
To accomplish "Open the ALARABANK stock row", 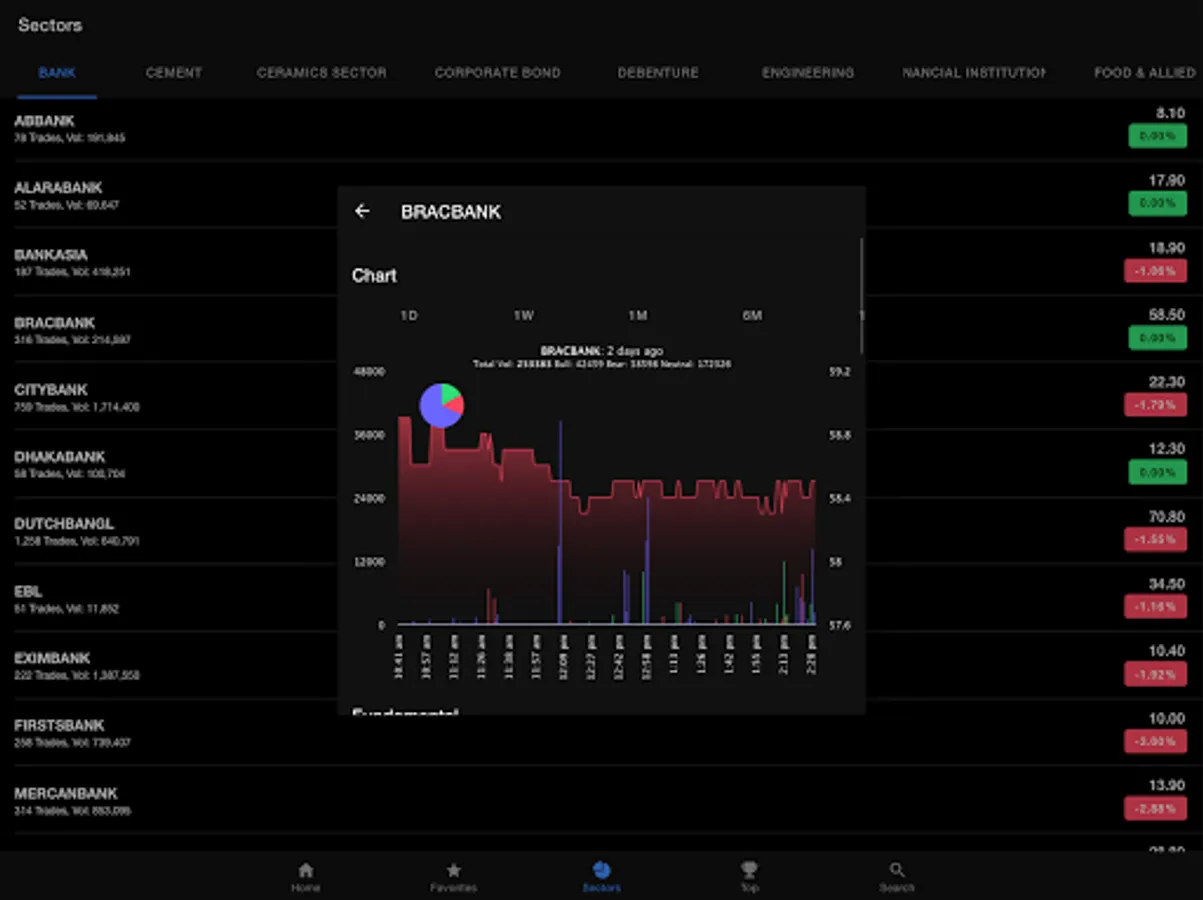I will pyautogui.click(x=601, y=195).
